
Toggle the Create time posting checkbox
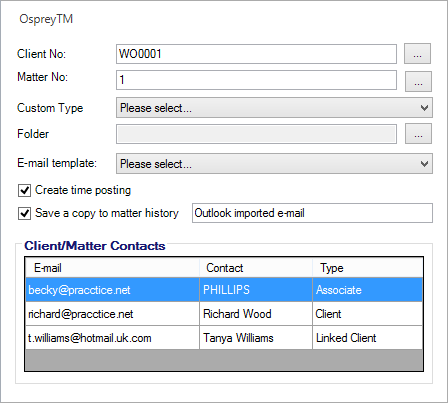click(x=24, y=191)
